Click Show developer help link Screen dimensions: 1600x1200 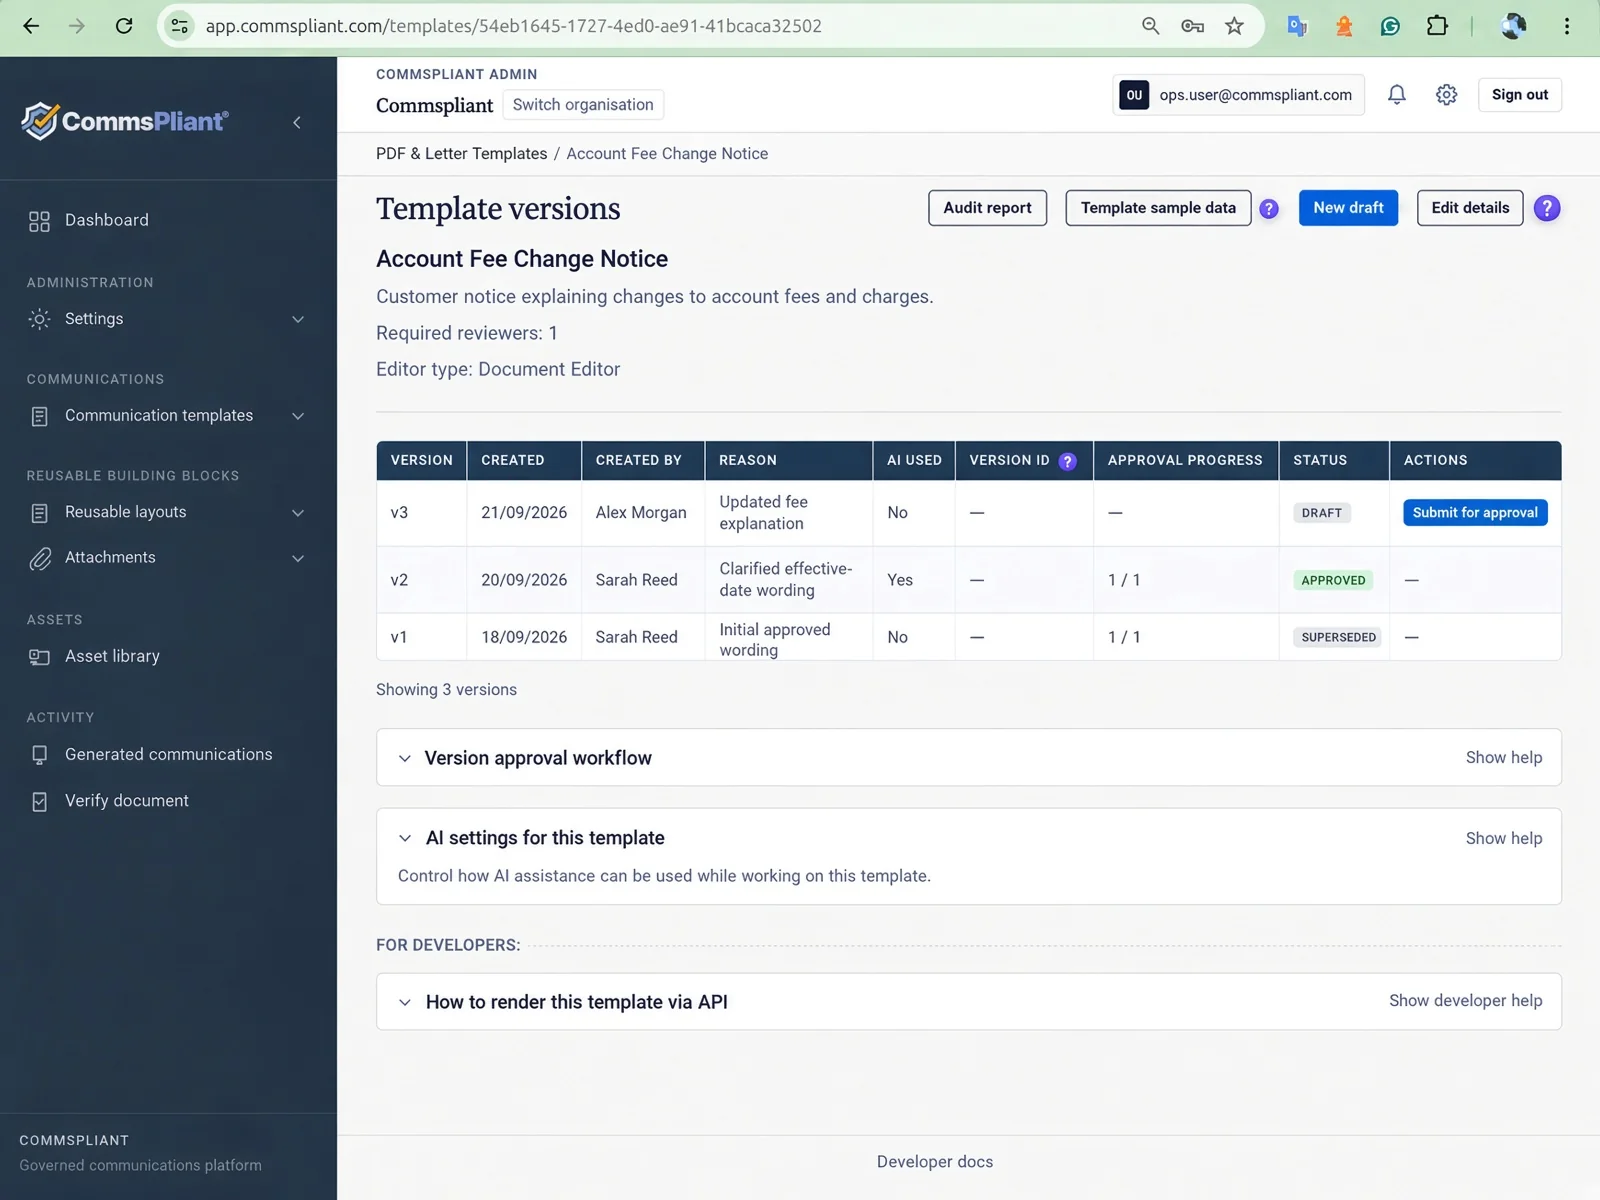point(1466,1001)
